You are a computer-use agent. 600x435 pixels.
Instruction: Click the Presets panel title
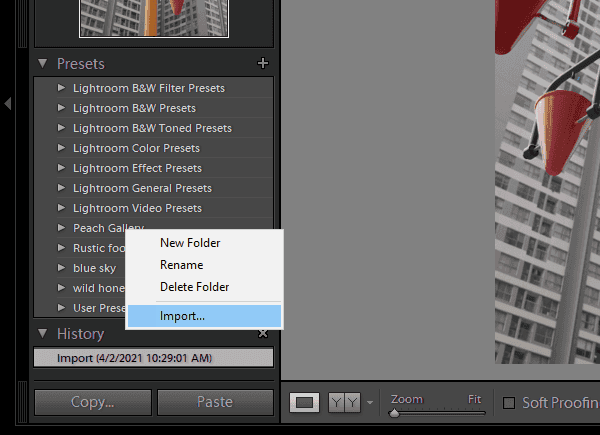pos(81,64)
